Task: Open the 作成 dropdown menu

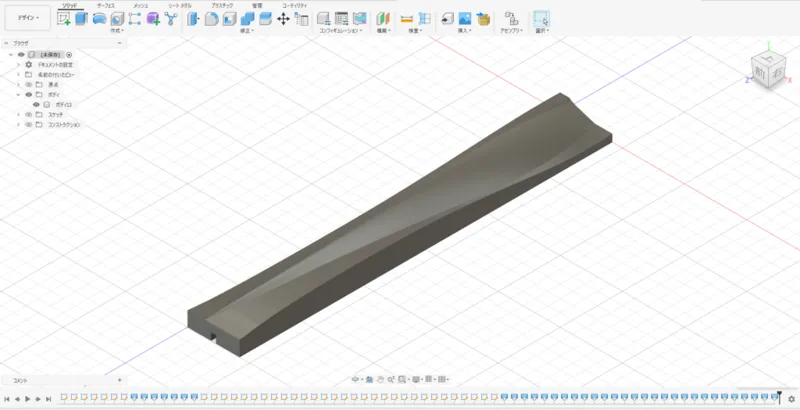Action: pyautogui.click(x=117, y=31)
